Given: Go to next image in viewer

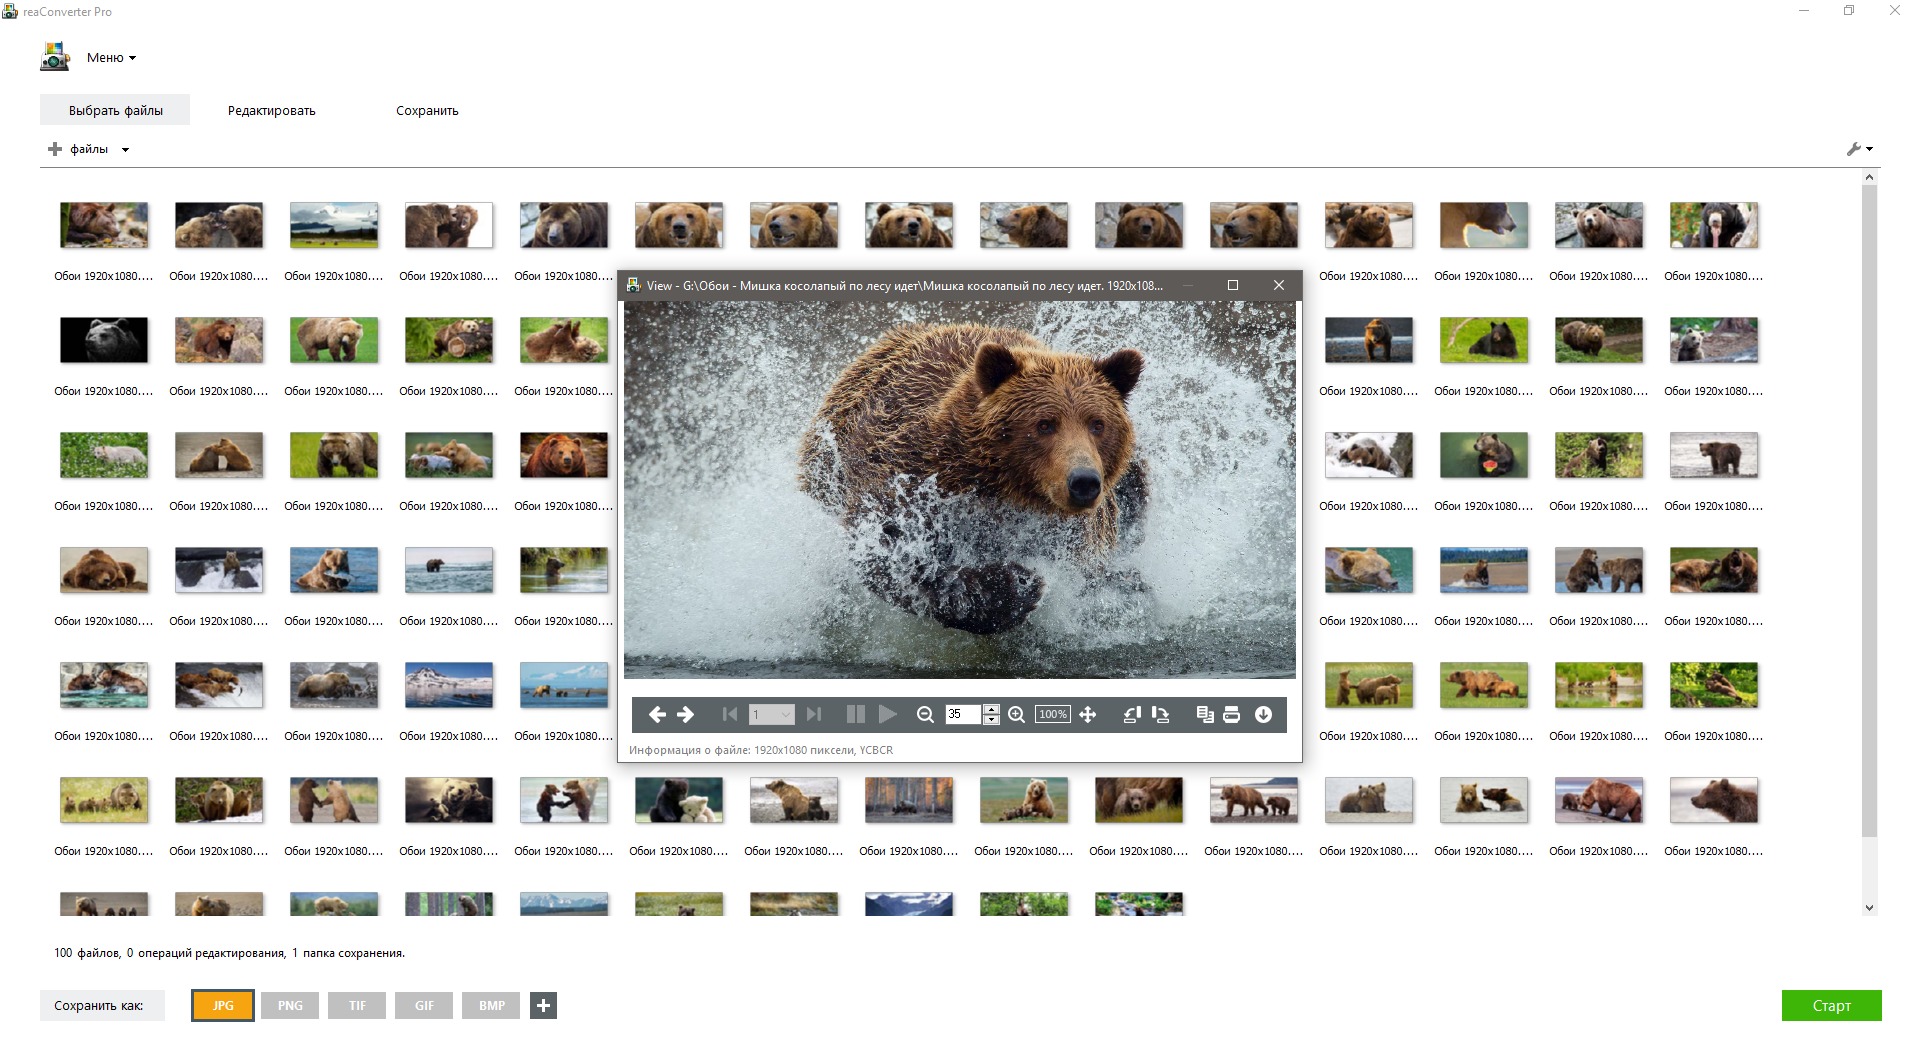Looking at the screenshot, I should pyautogui.click(x=686, y=714).
